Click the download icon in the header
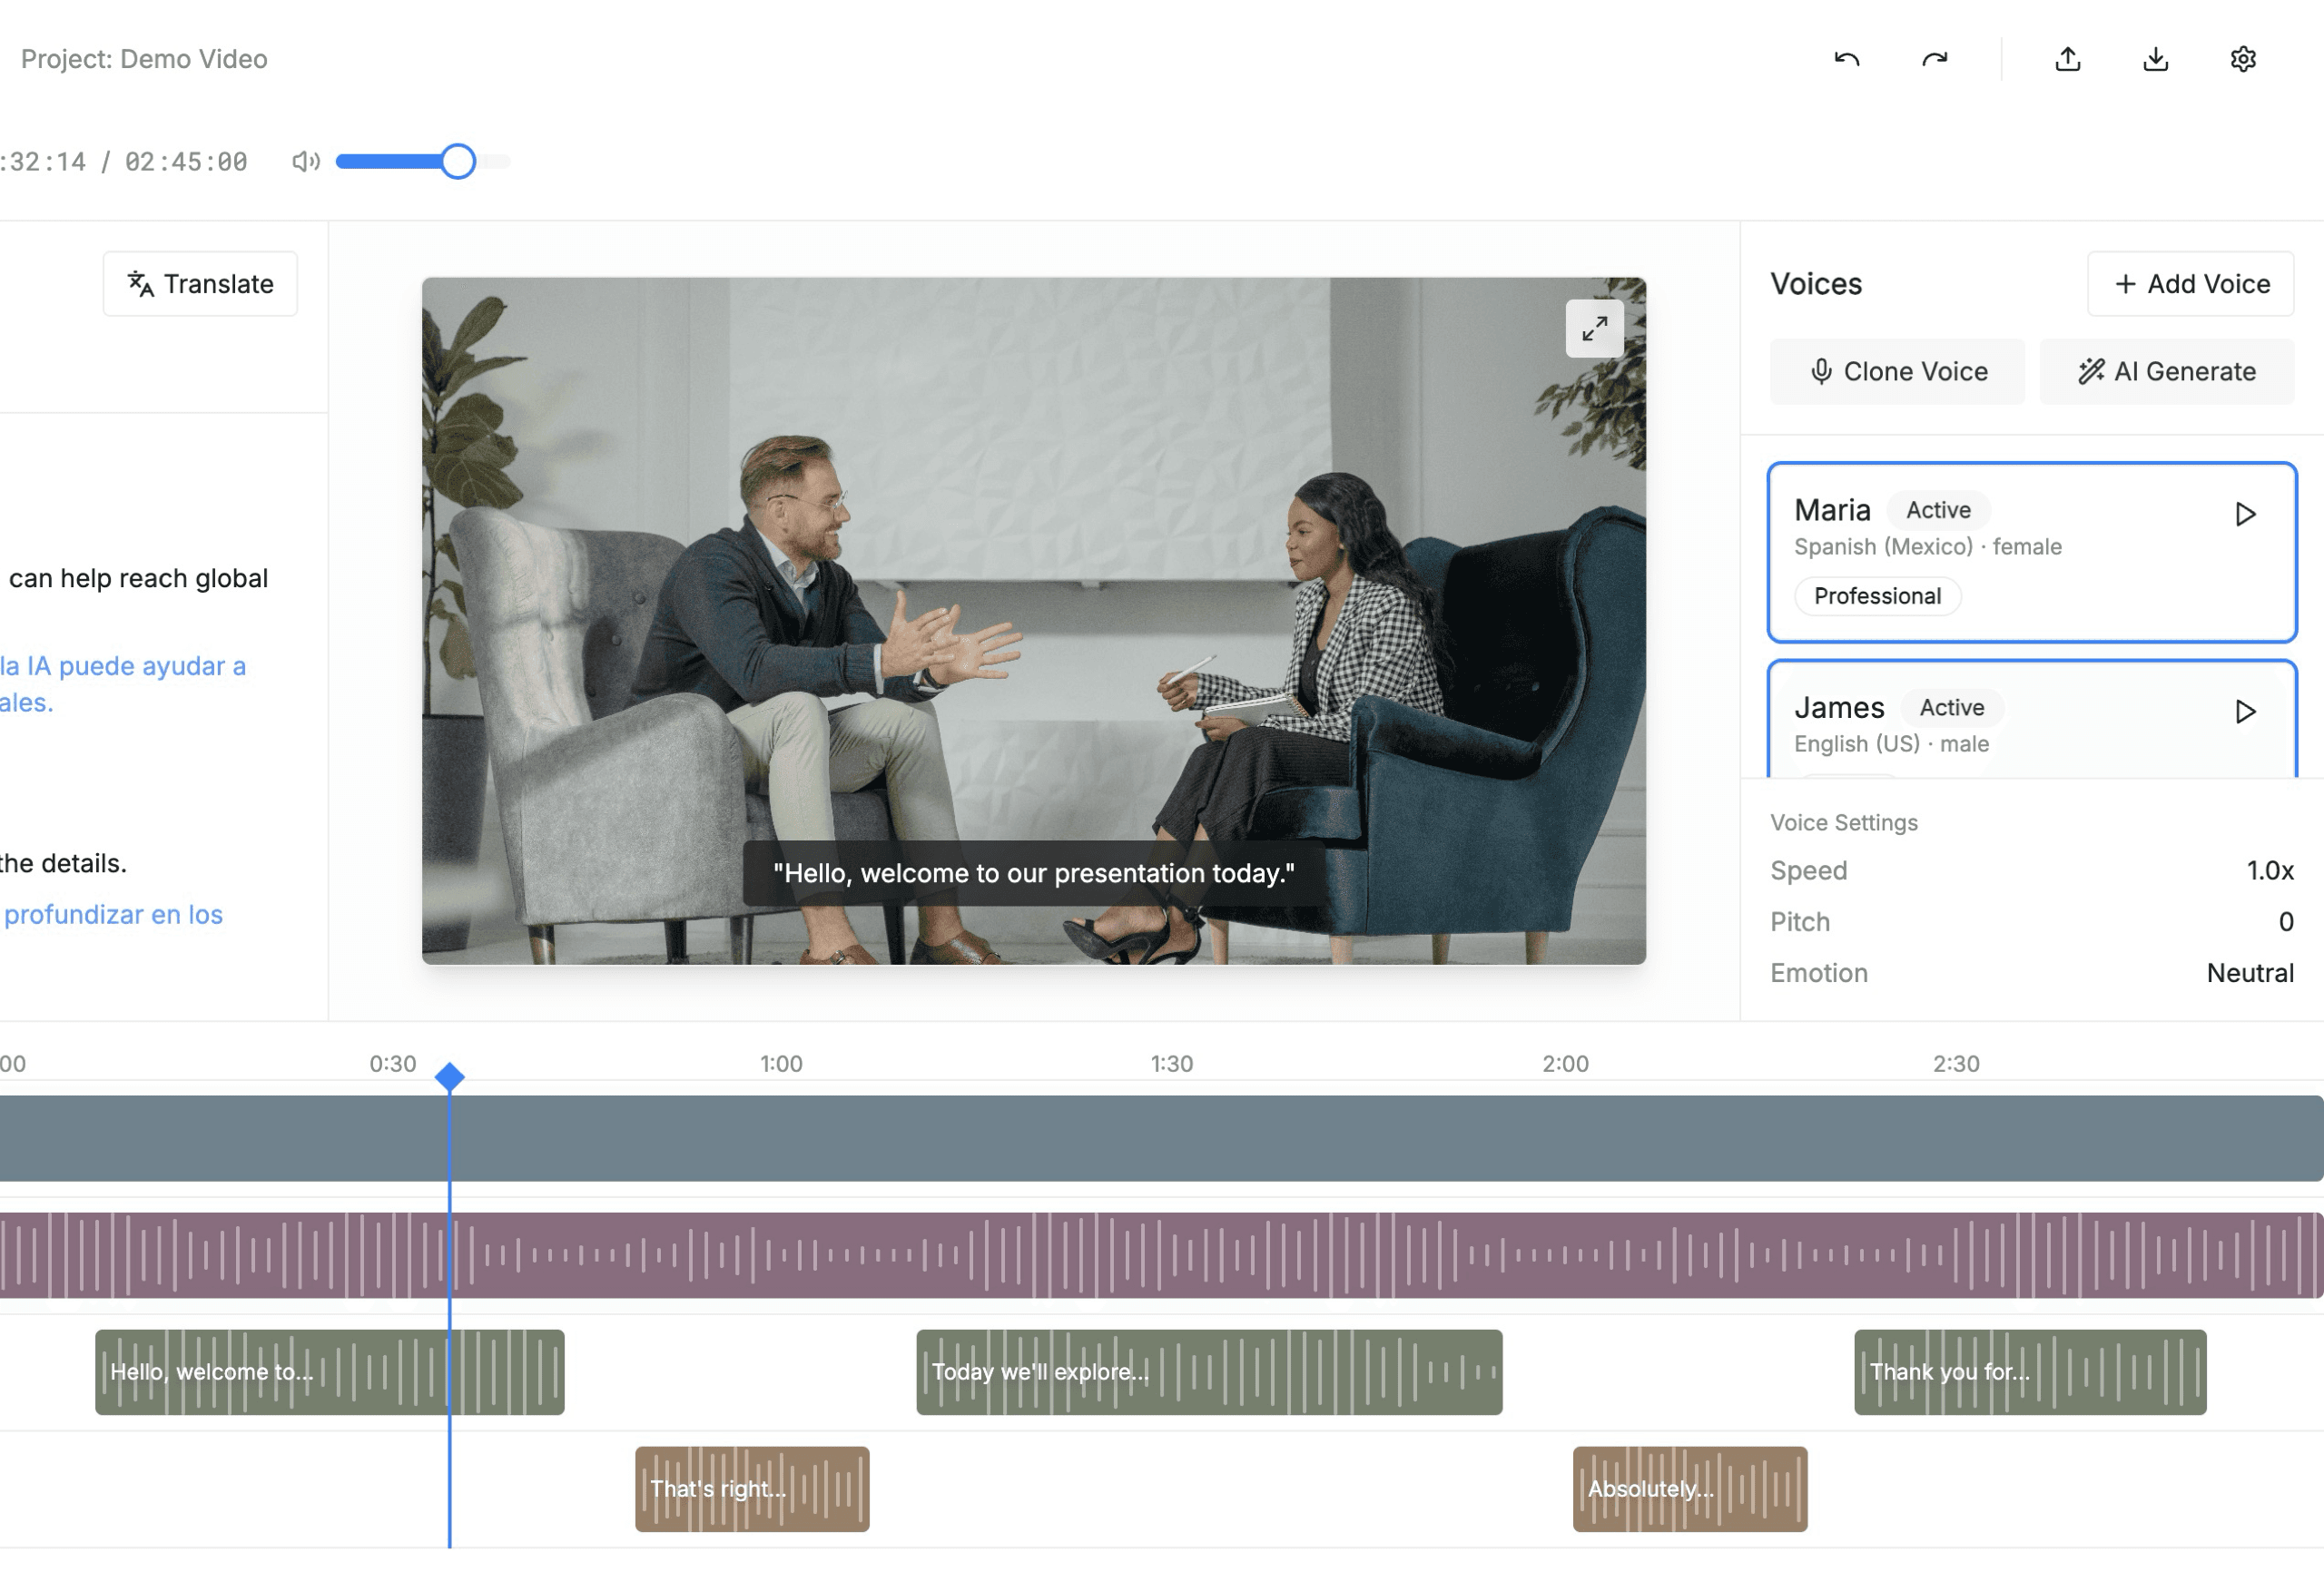Viewport: 2324px width, 1572px height. 2155,59
